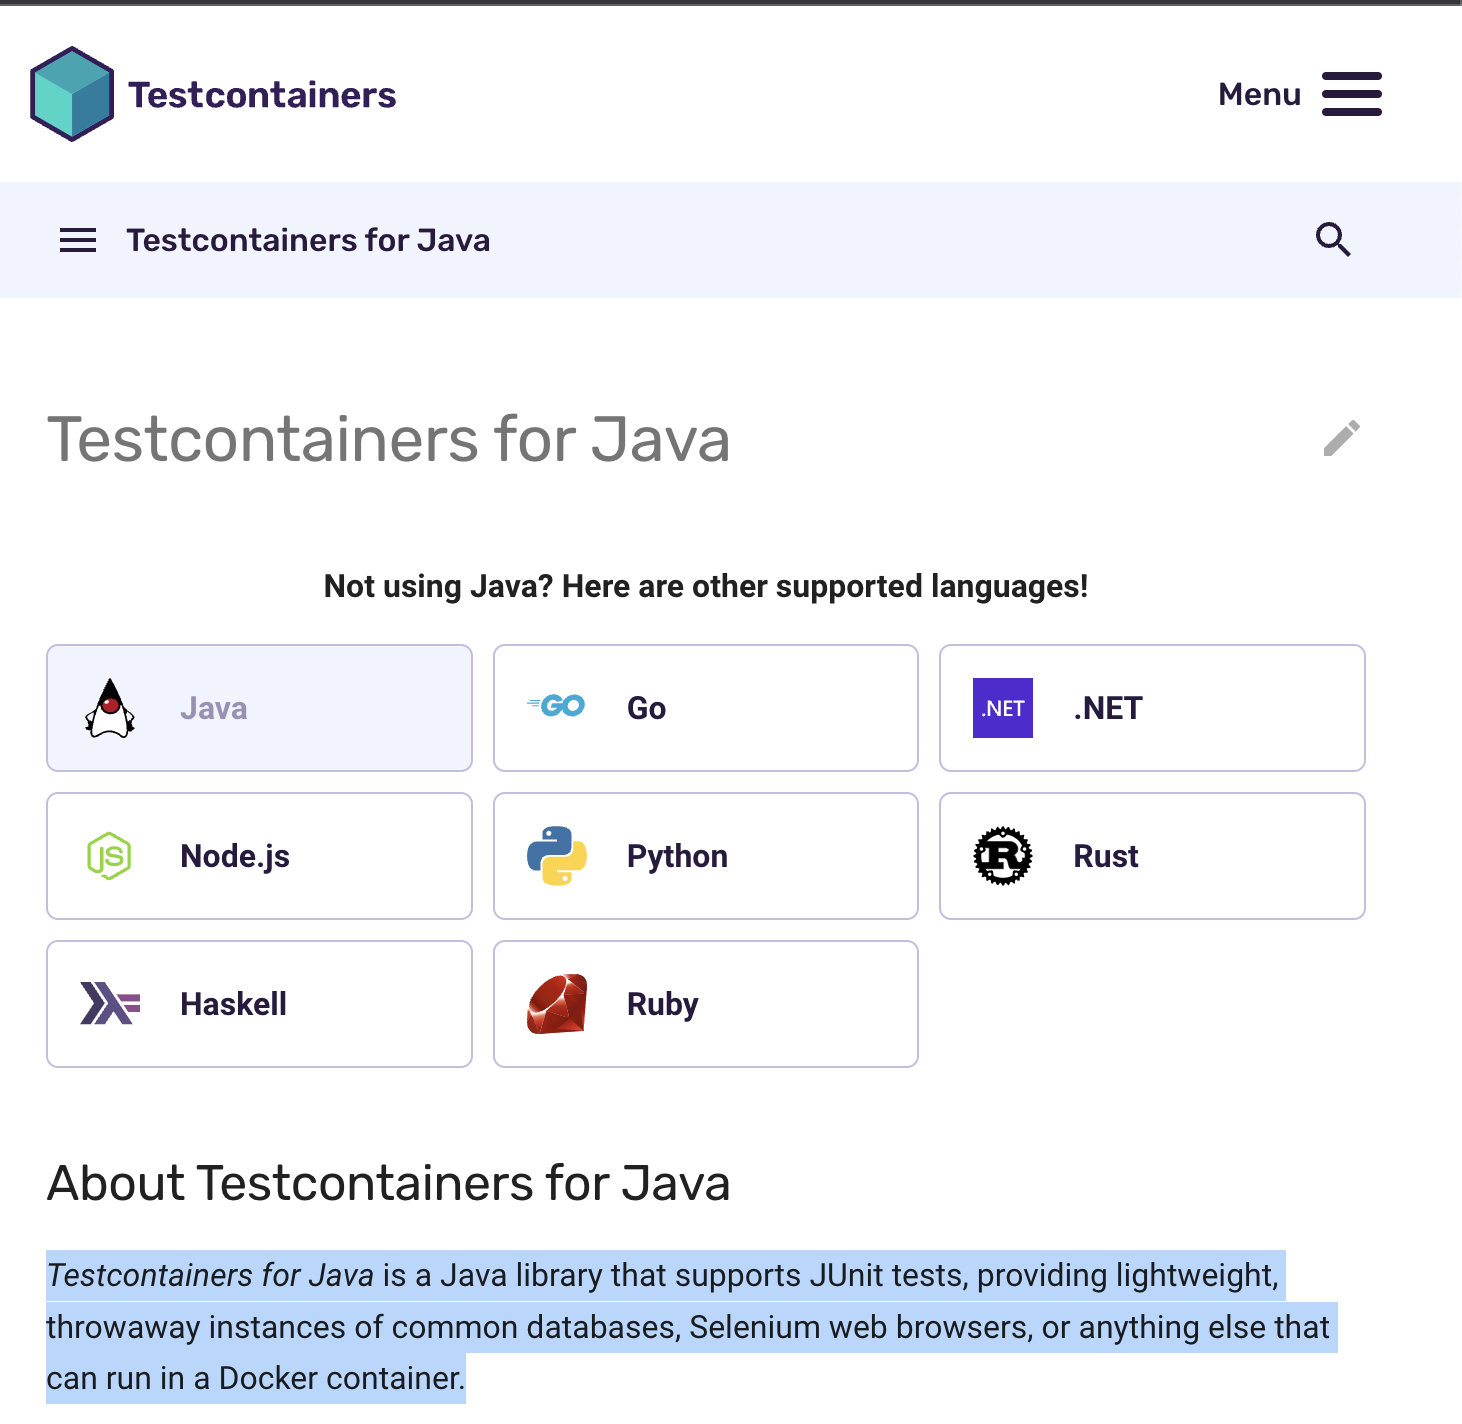Click the purple .NET logo icon

[x=1003, y=708]
